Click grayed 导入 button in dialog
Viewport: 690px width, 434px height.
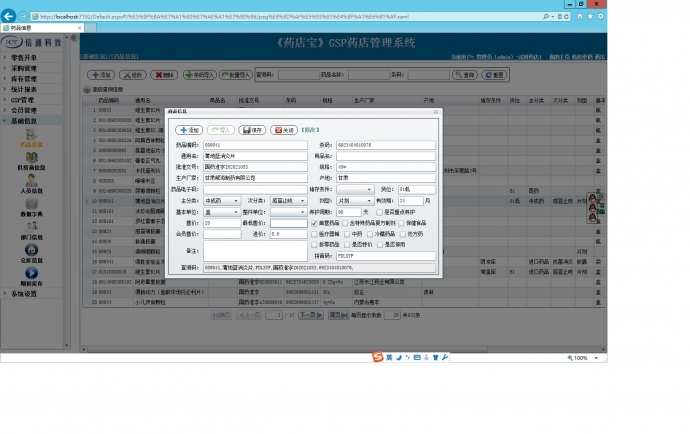[221, 130]
